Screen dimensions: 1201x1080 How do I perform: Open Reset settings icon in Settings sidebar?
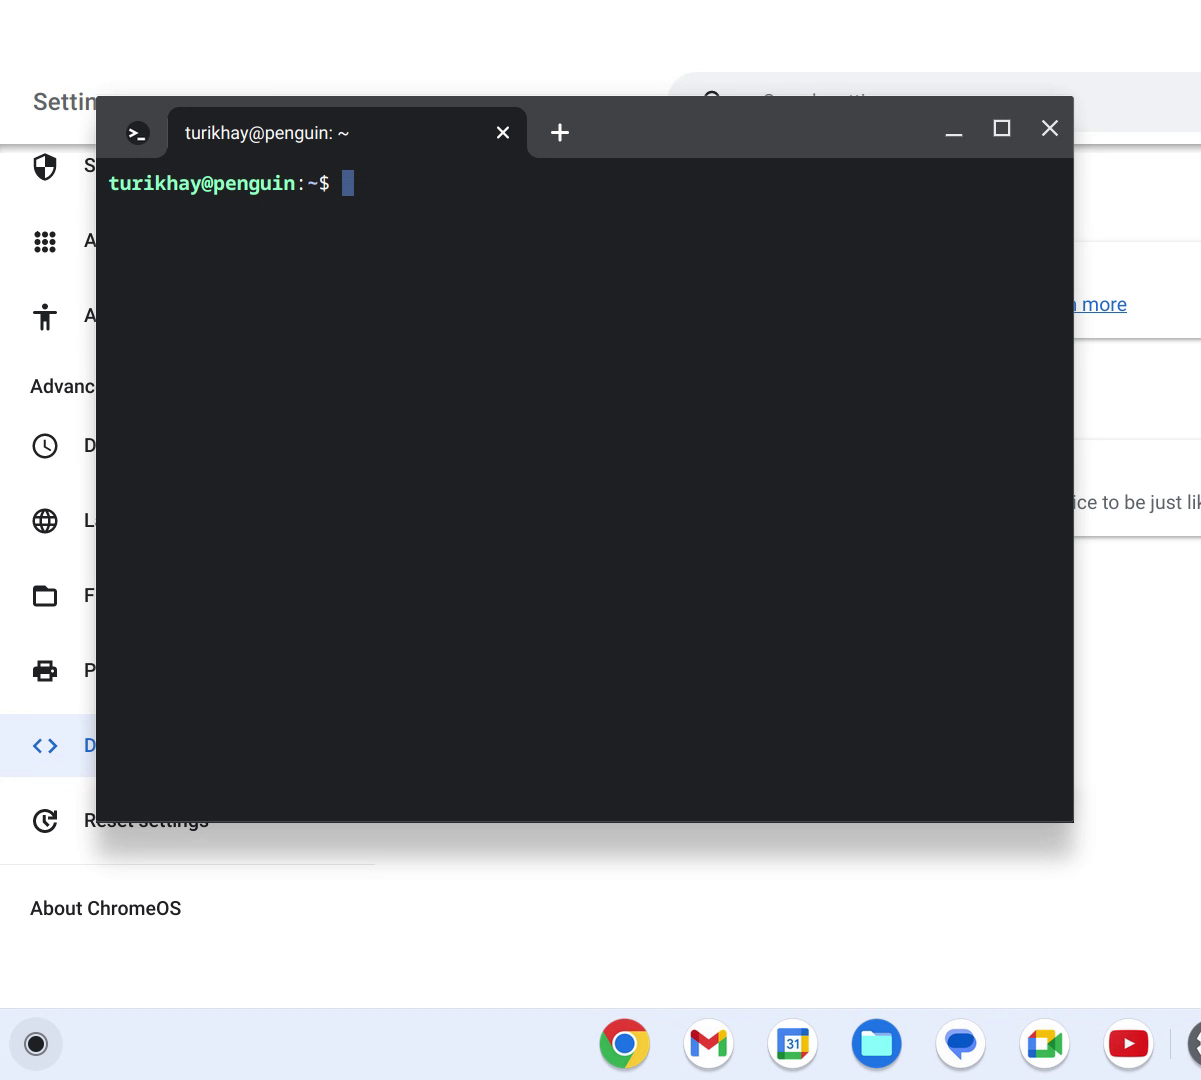pyautogui.click(x=45, y=821)
